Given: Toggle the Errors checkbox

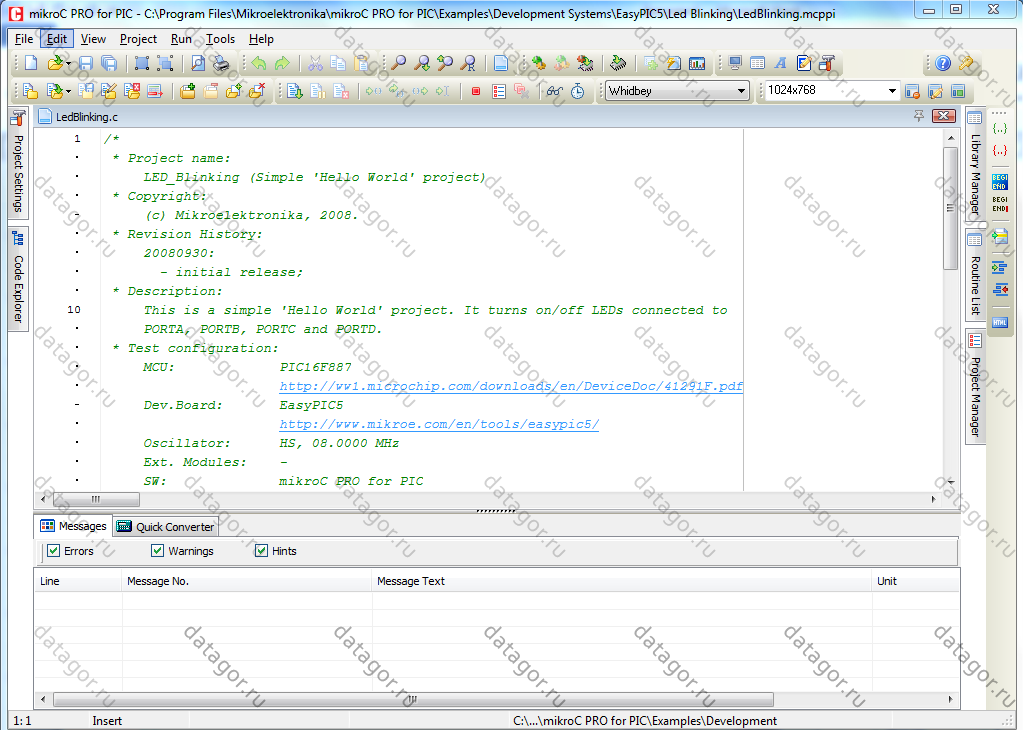Looking at the screenshot, I should 53,551.
